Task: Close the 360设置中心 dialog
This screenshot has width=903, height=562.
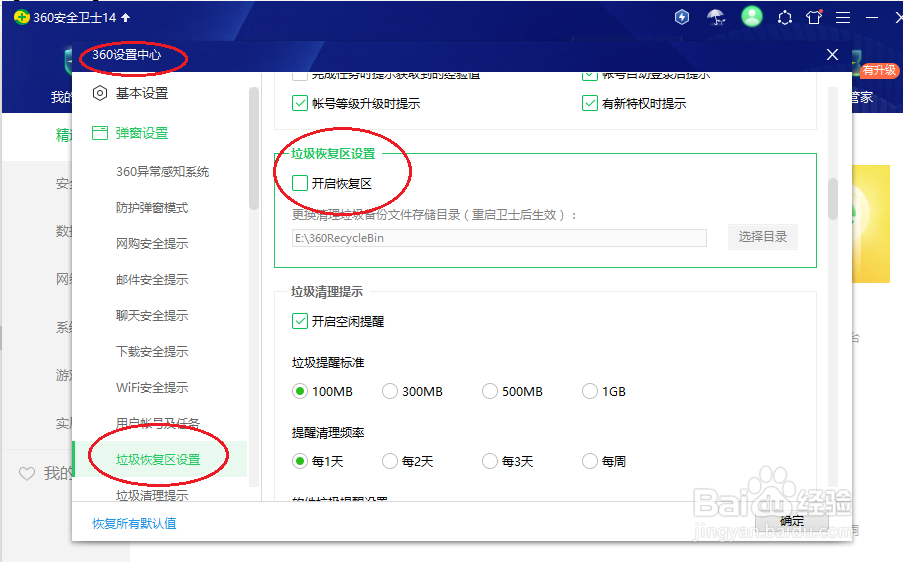Action: pyautogui.click(x=832, y=55)
